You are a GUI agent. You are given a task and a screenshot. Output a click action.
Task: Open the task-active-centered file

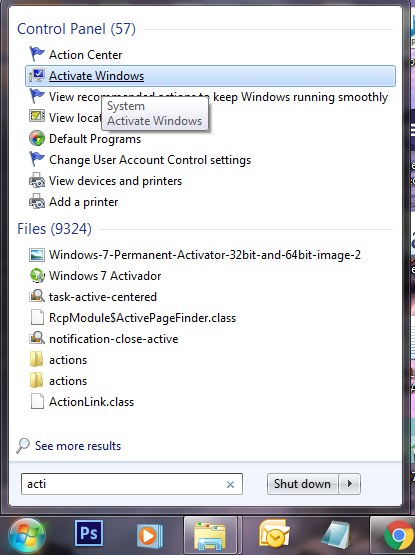point(103,297)
